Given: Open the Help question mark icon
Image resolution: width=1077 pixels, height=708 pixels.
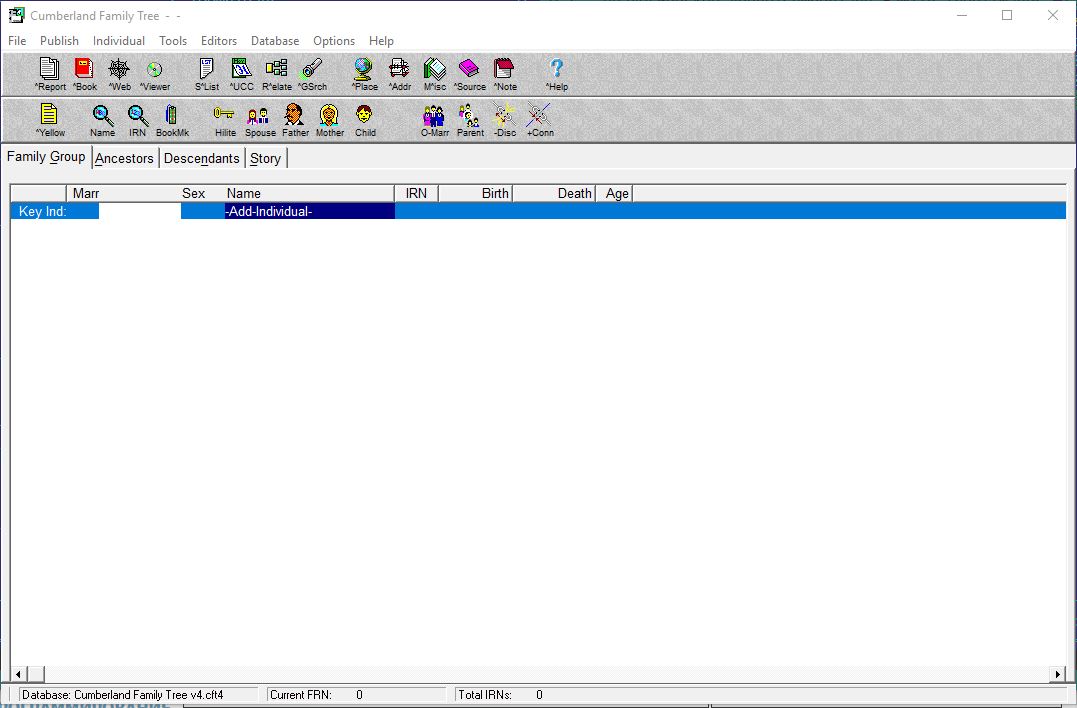Looking at the screenshot, I should tap(557, 70).
